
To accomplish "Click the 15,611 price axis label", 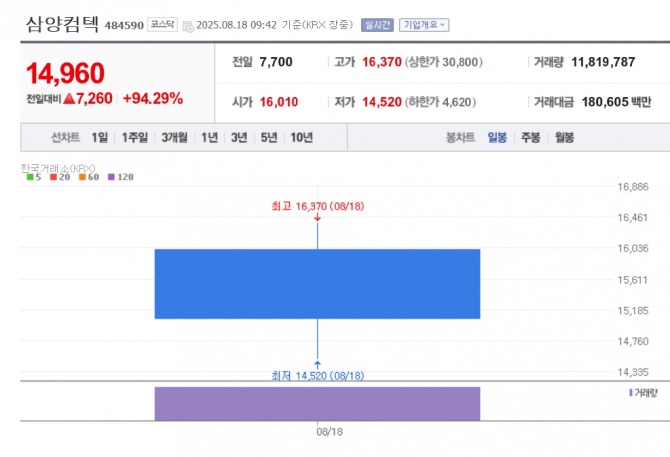I will tap(633, 280).
